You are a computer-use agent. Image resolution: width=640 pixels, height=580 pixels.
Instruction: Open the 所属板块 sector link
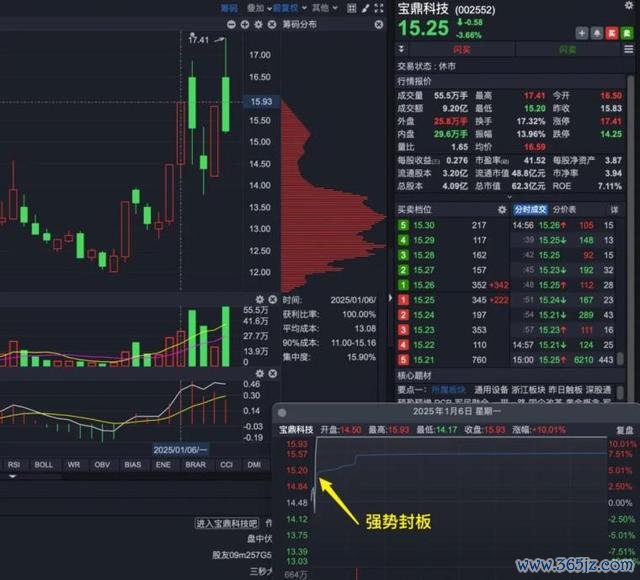pyautogui.click(x=448, y=390)
